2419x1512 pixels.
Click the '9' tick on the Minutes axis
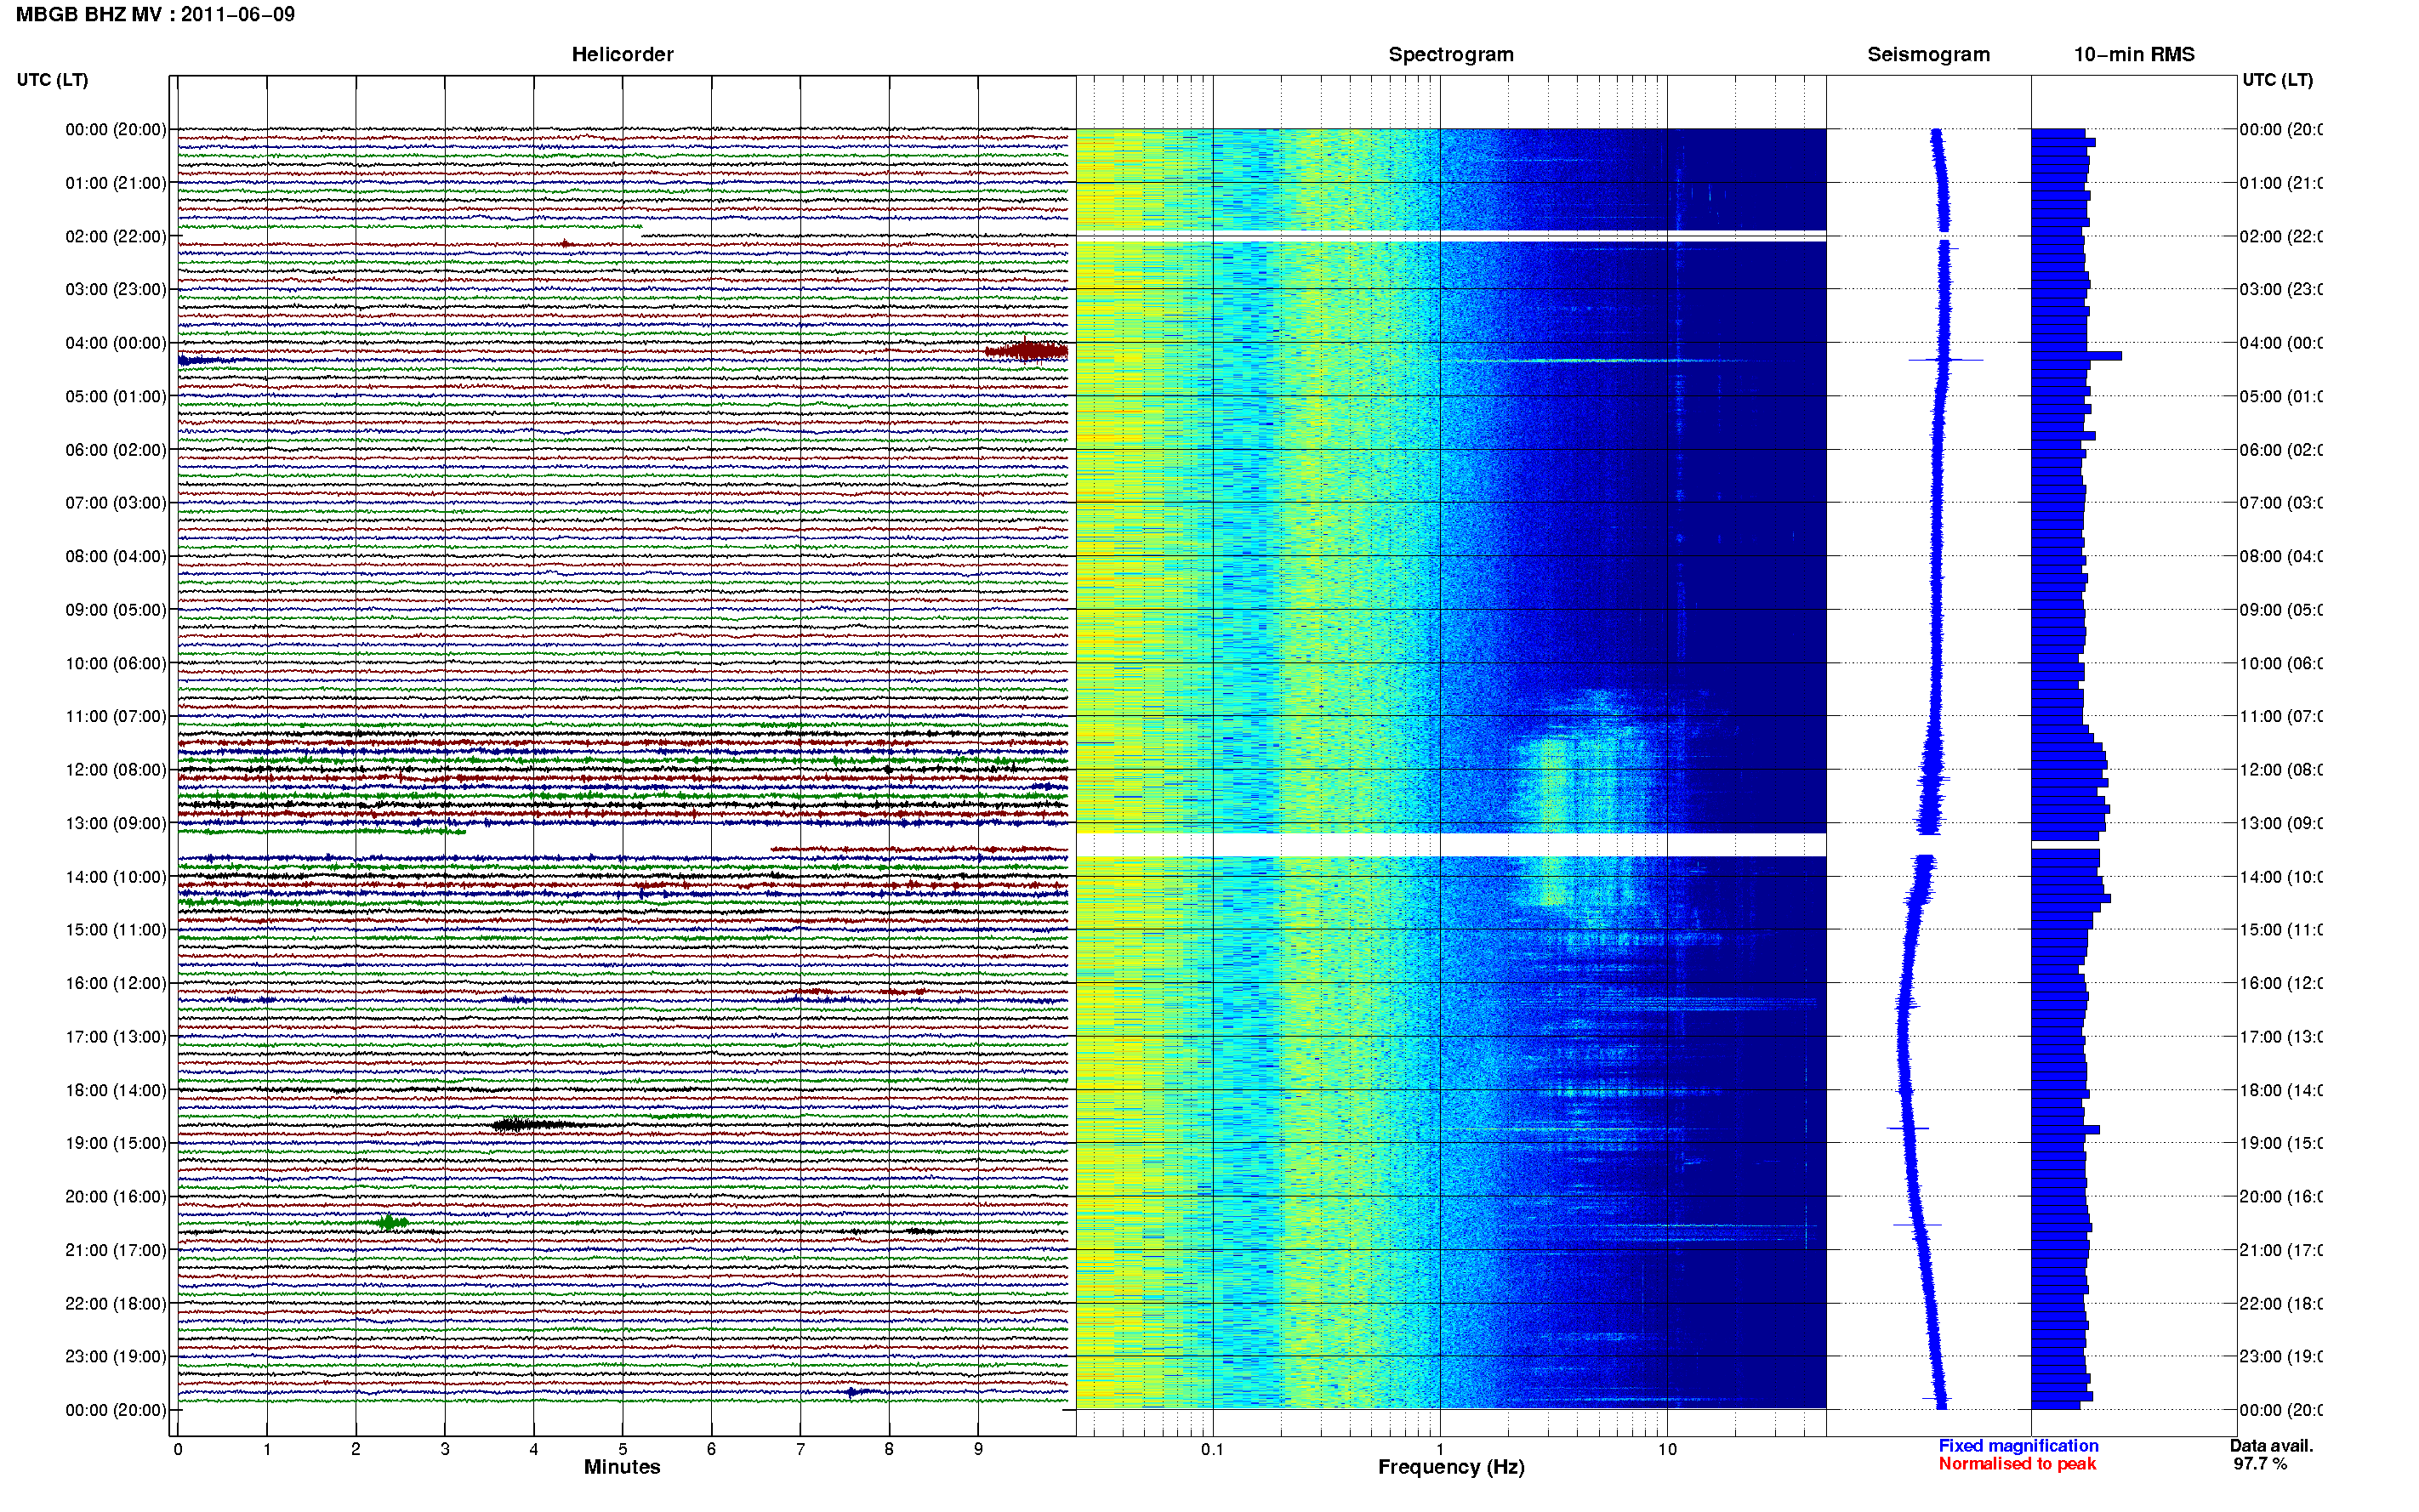pos(978,1449)
